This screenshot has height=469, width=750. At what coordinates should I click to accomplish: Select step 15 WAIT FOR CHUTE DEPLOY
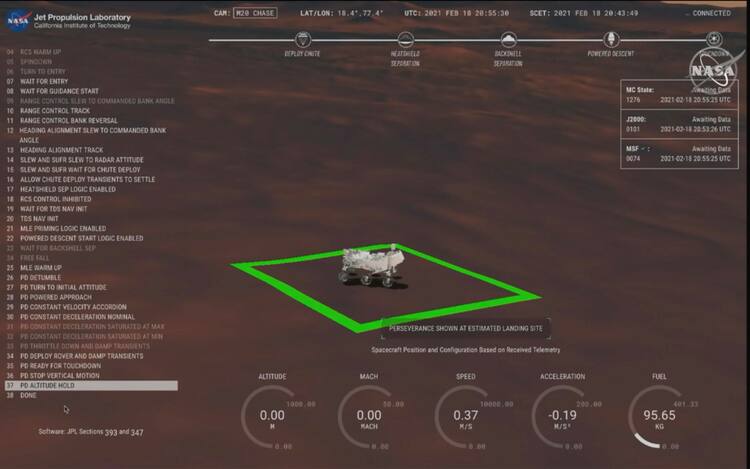tap(73, 170)
